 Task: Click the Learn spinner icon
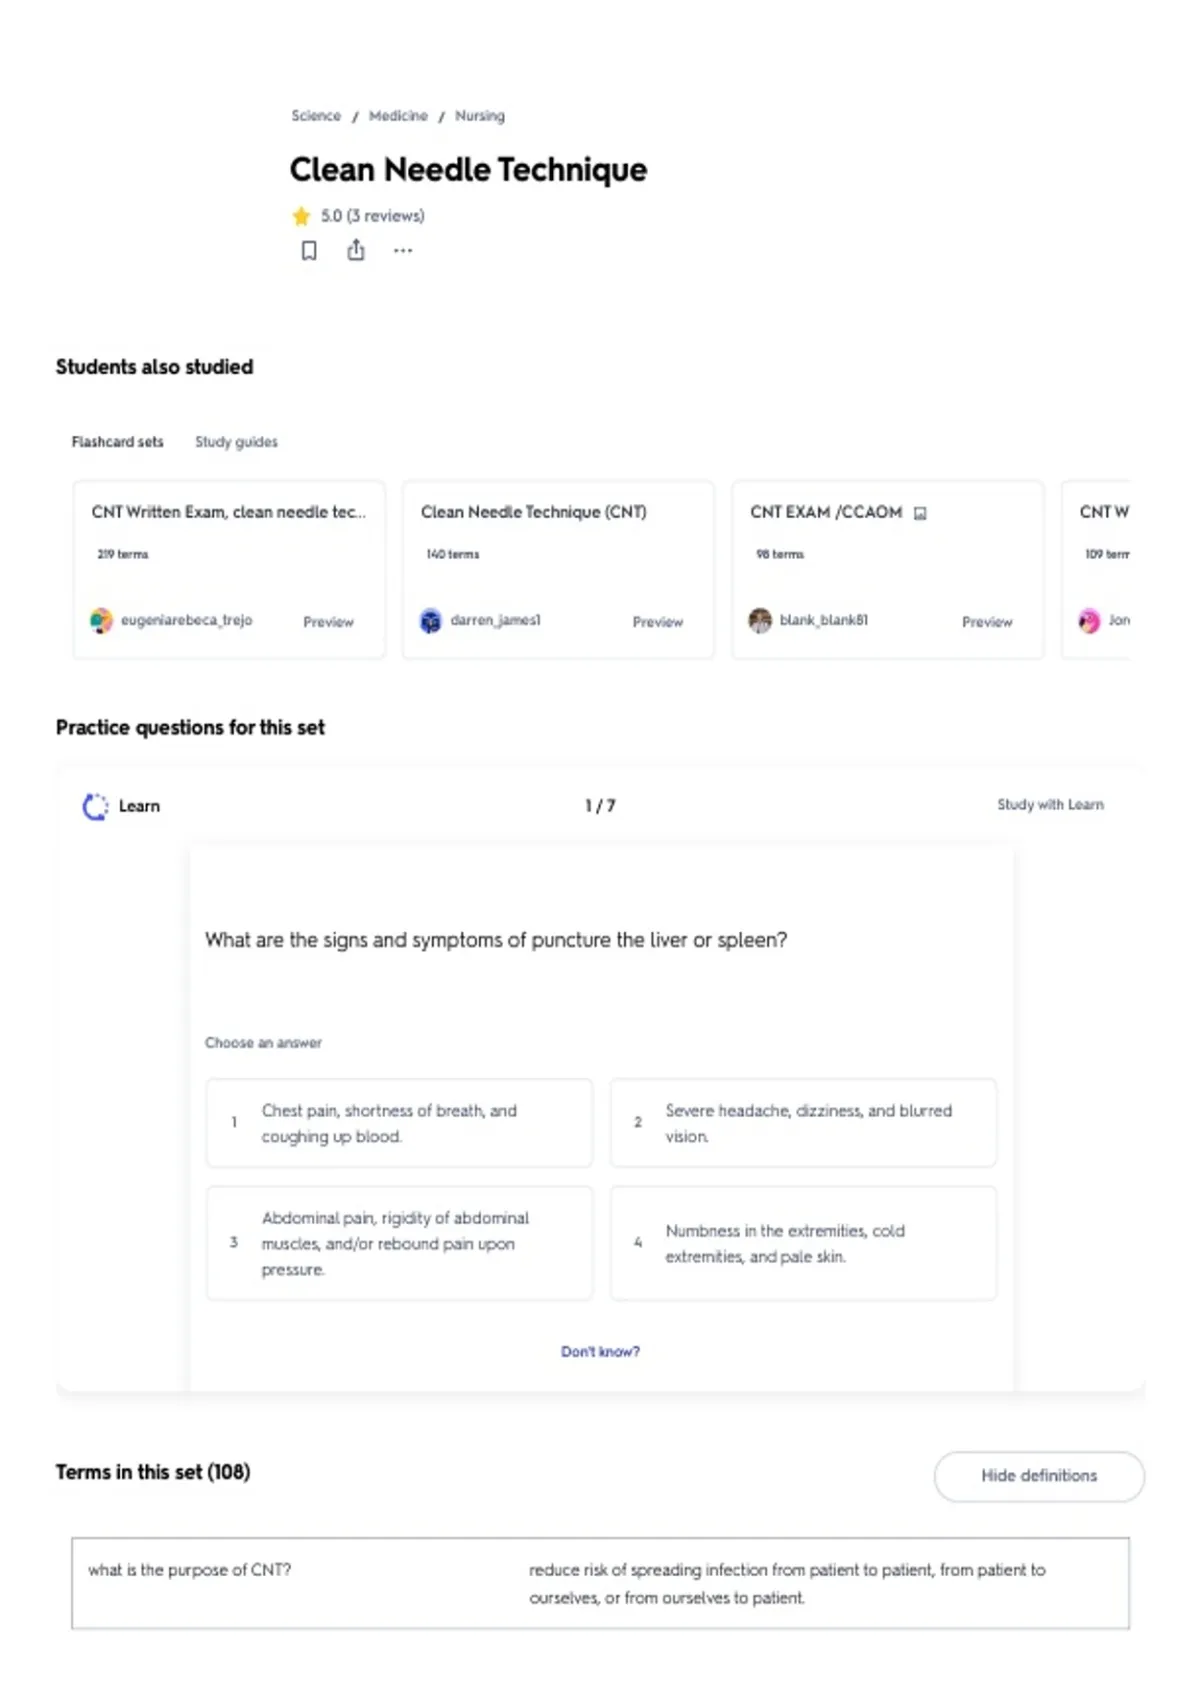pos(95,806)
